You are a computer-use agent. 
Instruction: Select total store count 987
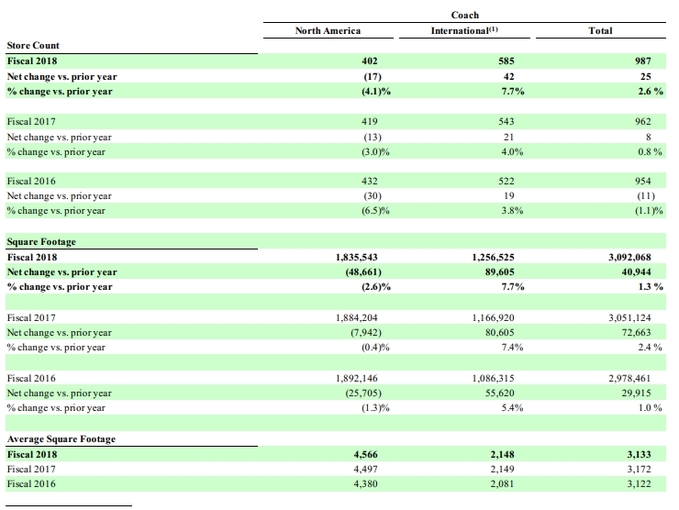pos(643,61)
